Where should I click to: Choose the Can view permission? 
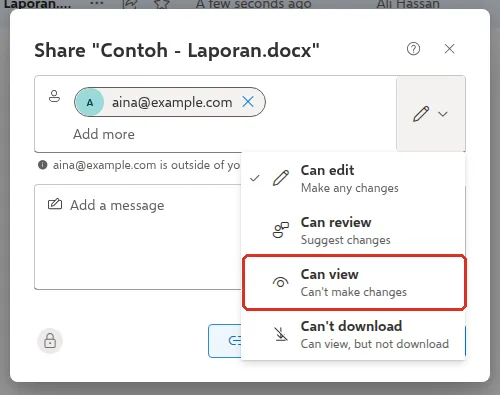point(354,283)
